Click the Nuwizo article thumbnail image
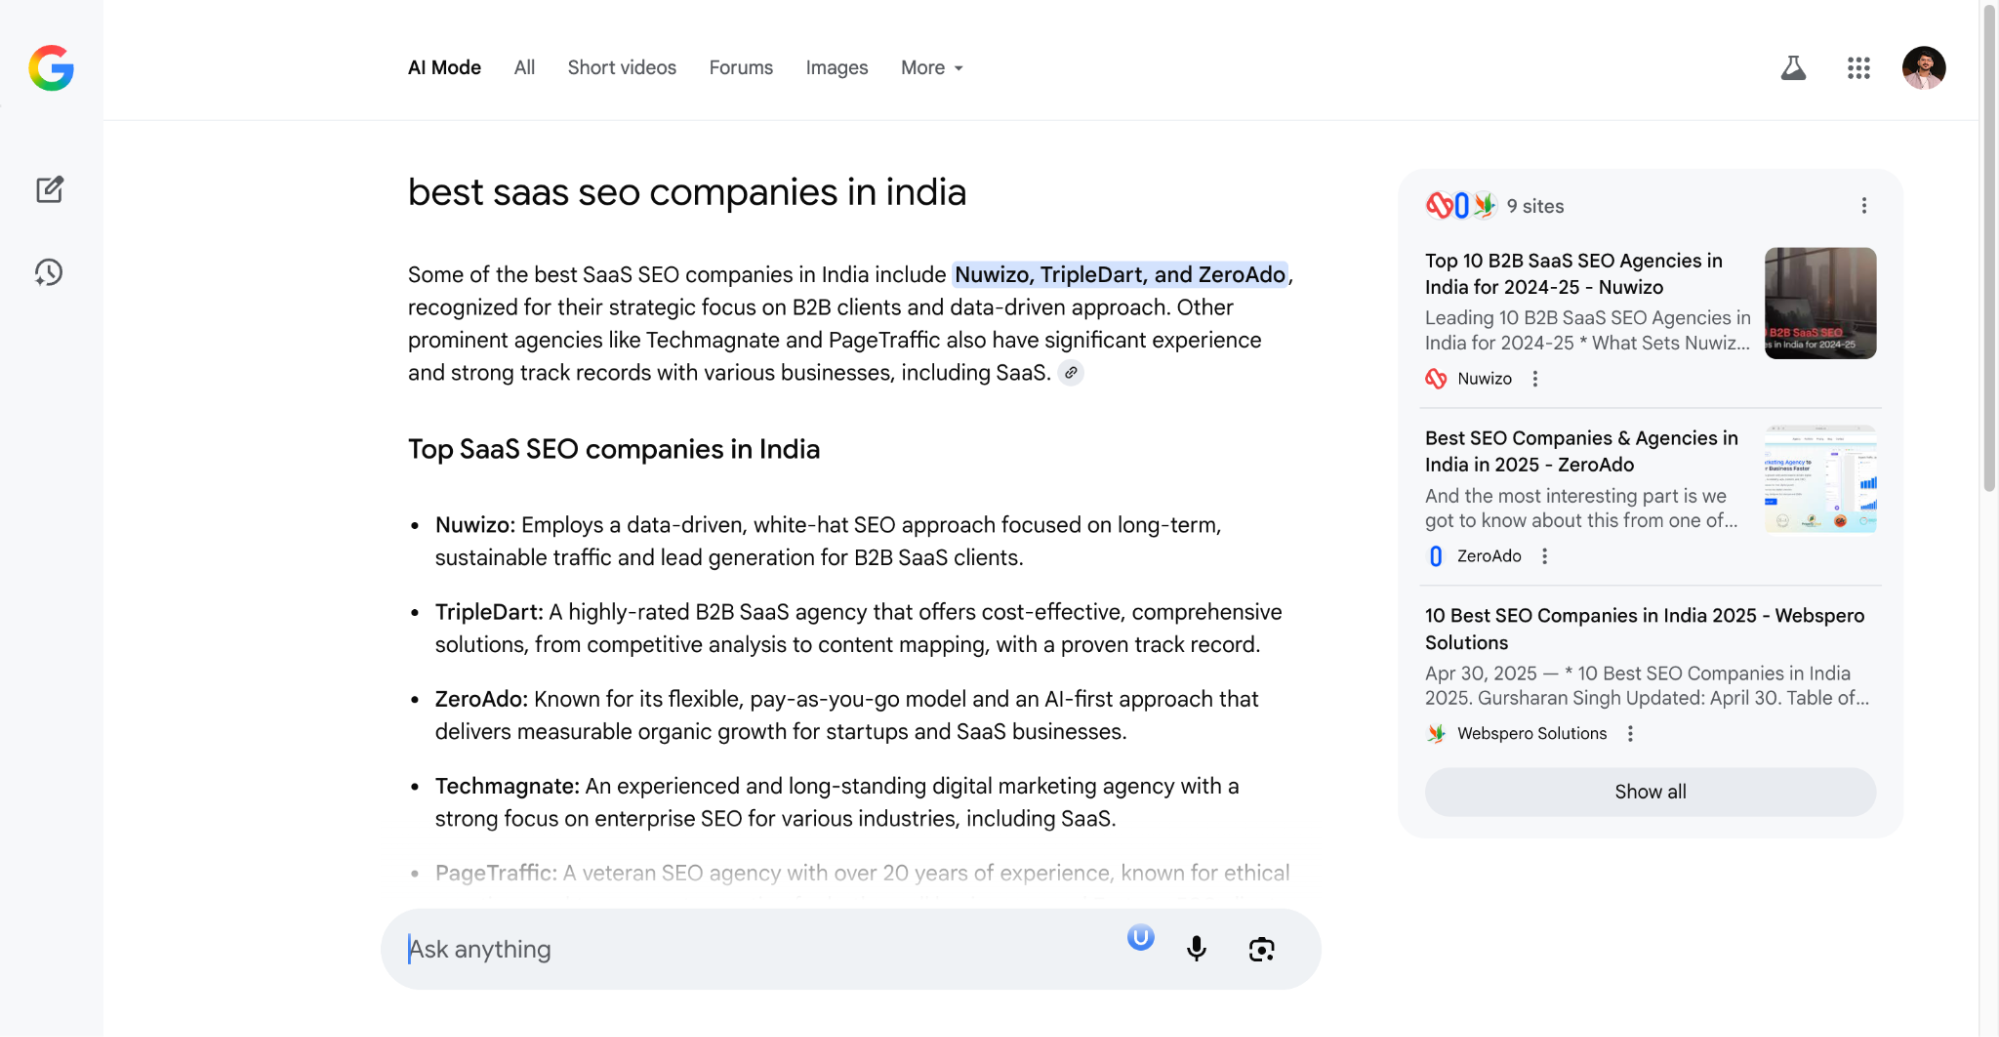Viewport: 1999px width, 1037px height. coord(1819,303)
